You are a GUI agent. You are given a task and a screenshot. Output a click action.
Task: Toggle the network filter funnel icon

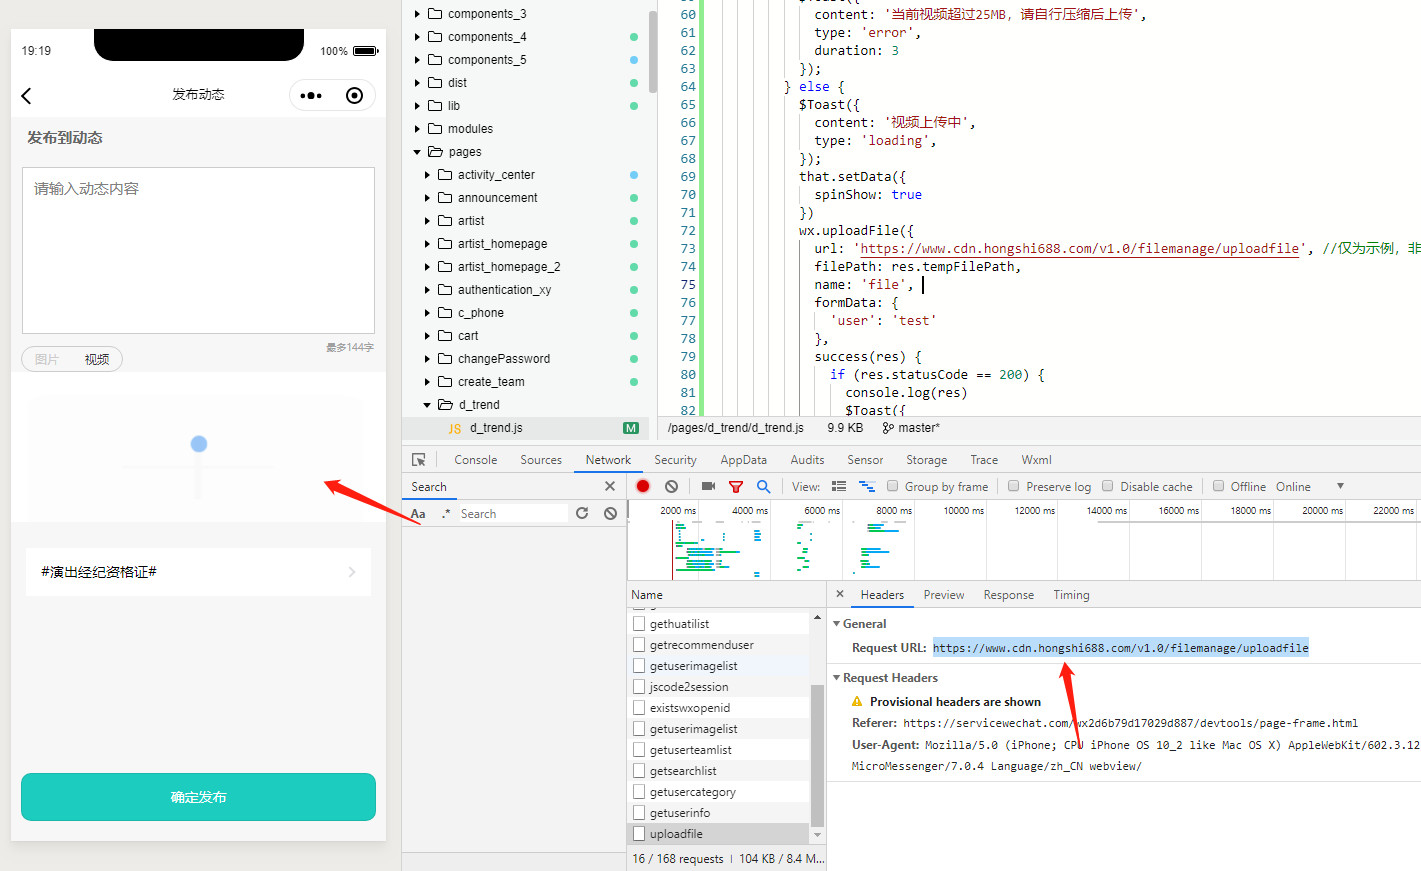click(x=736, y=487)
